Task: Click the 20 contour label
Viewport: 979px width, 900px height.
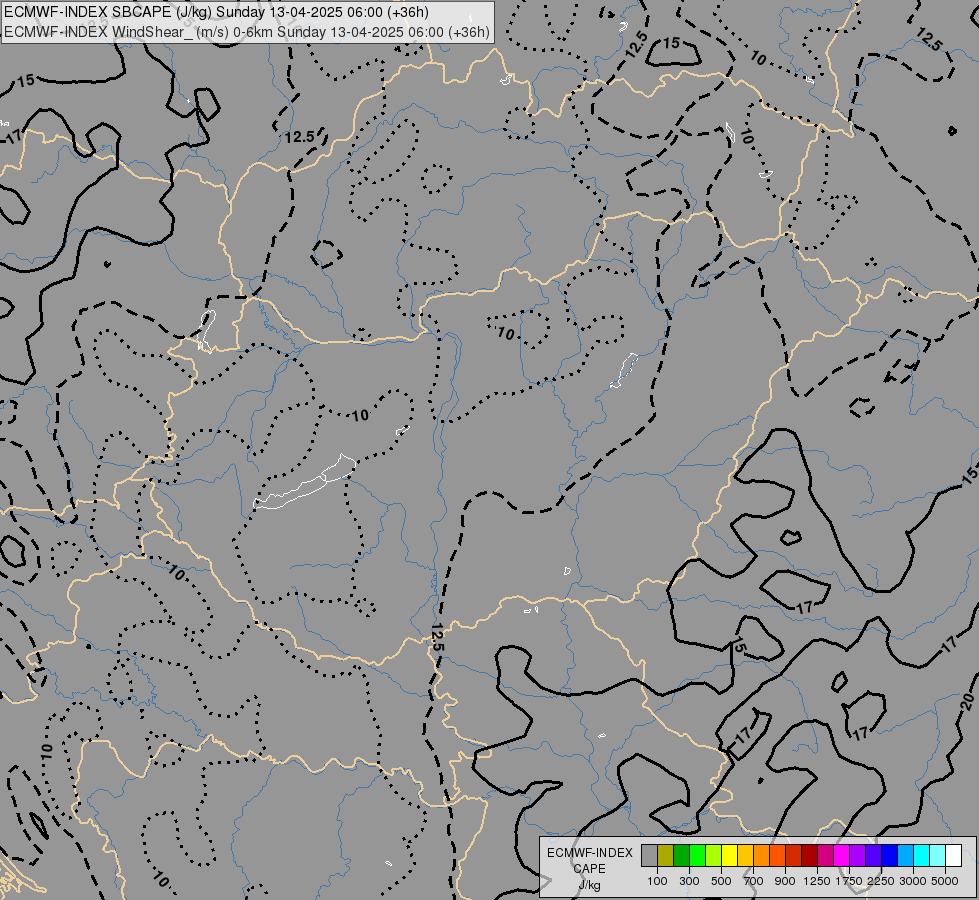Action: (967, 703)
